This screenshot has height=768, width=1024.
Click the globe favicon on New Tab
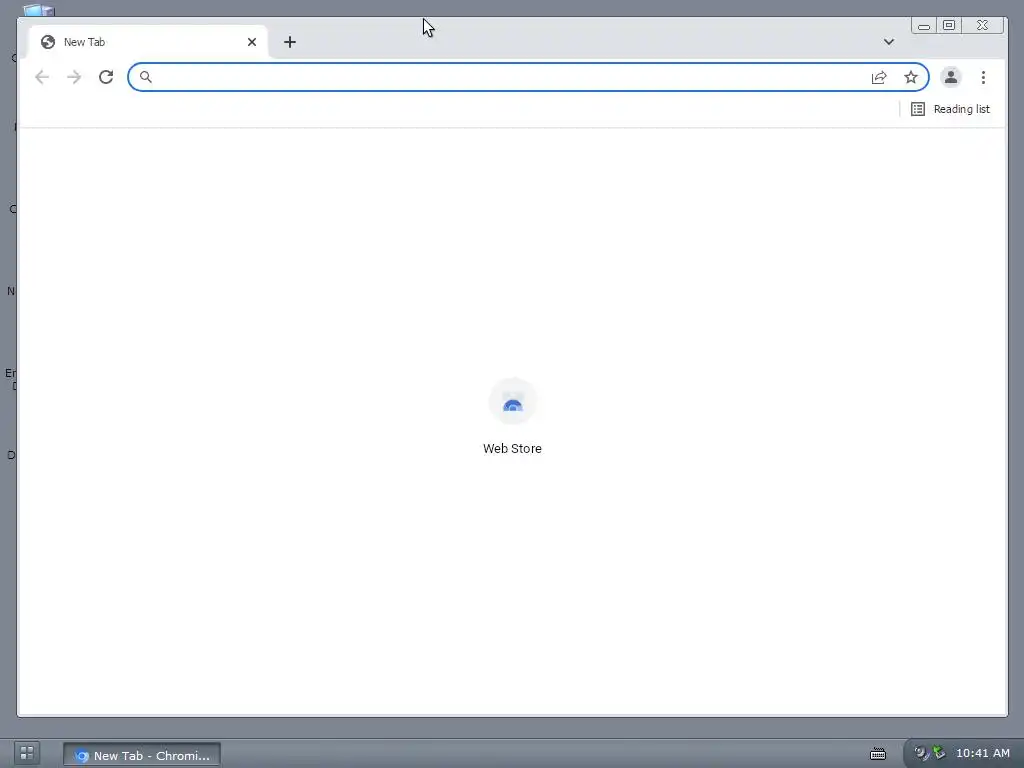pyautogui.click(x=48, y=42)
